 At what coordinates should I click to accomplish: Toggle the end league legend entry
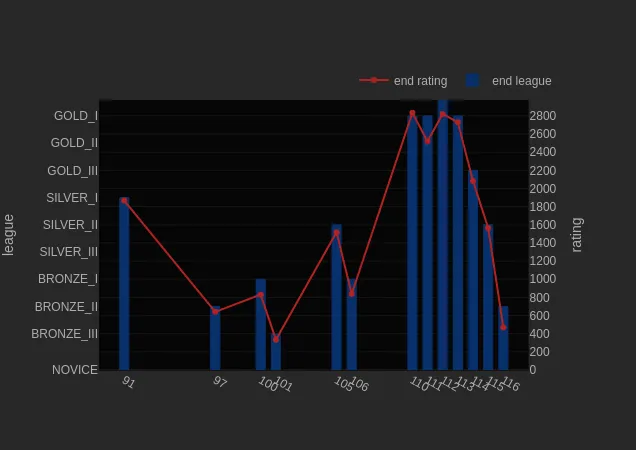(509, 81)
